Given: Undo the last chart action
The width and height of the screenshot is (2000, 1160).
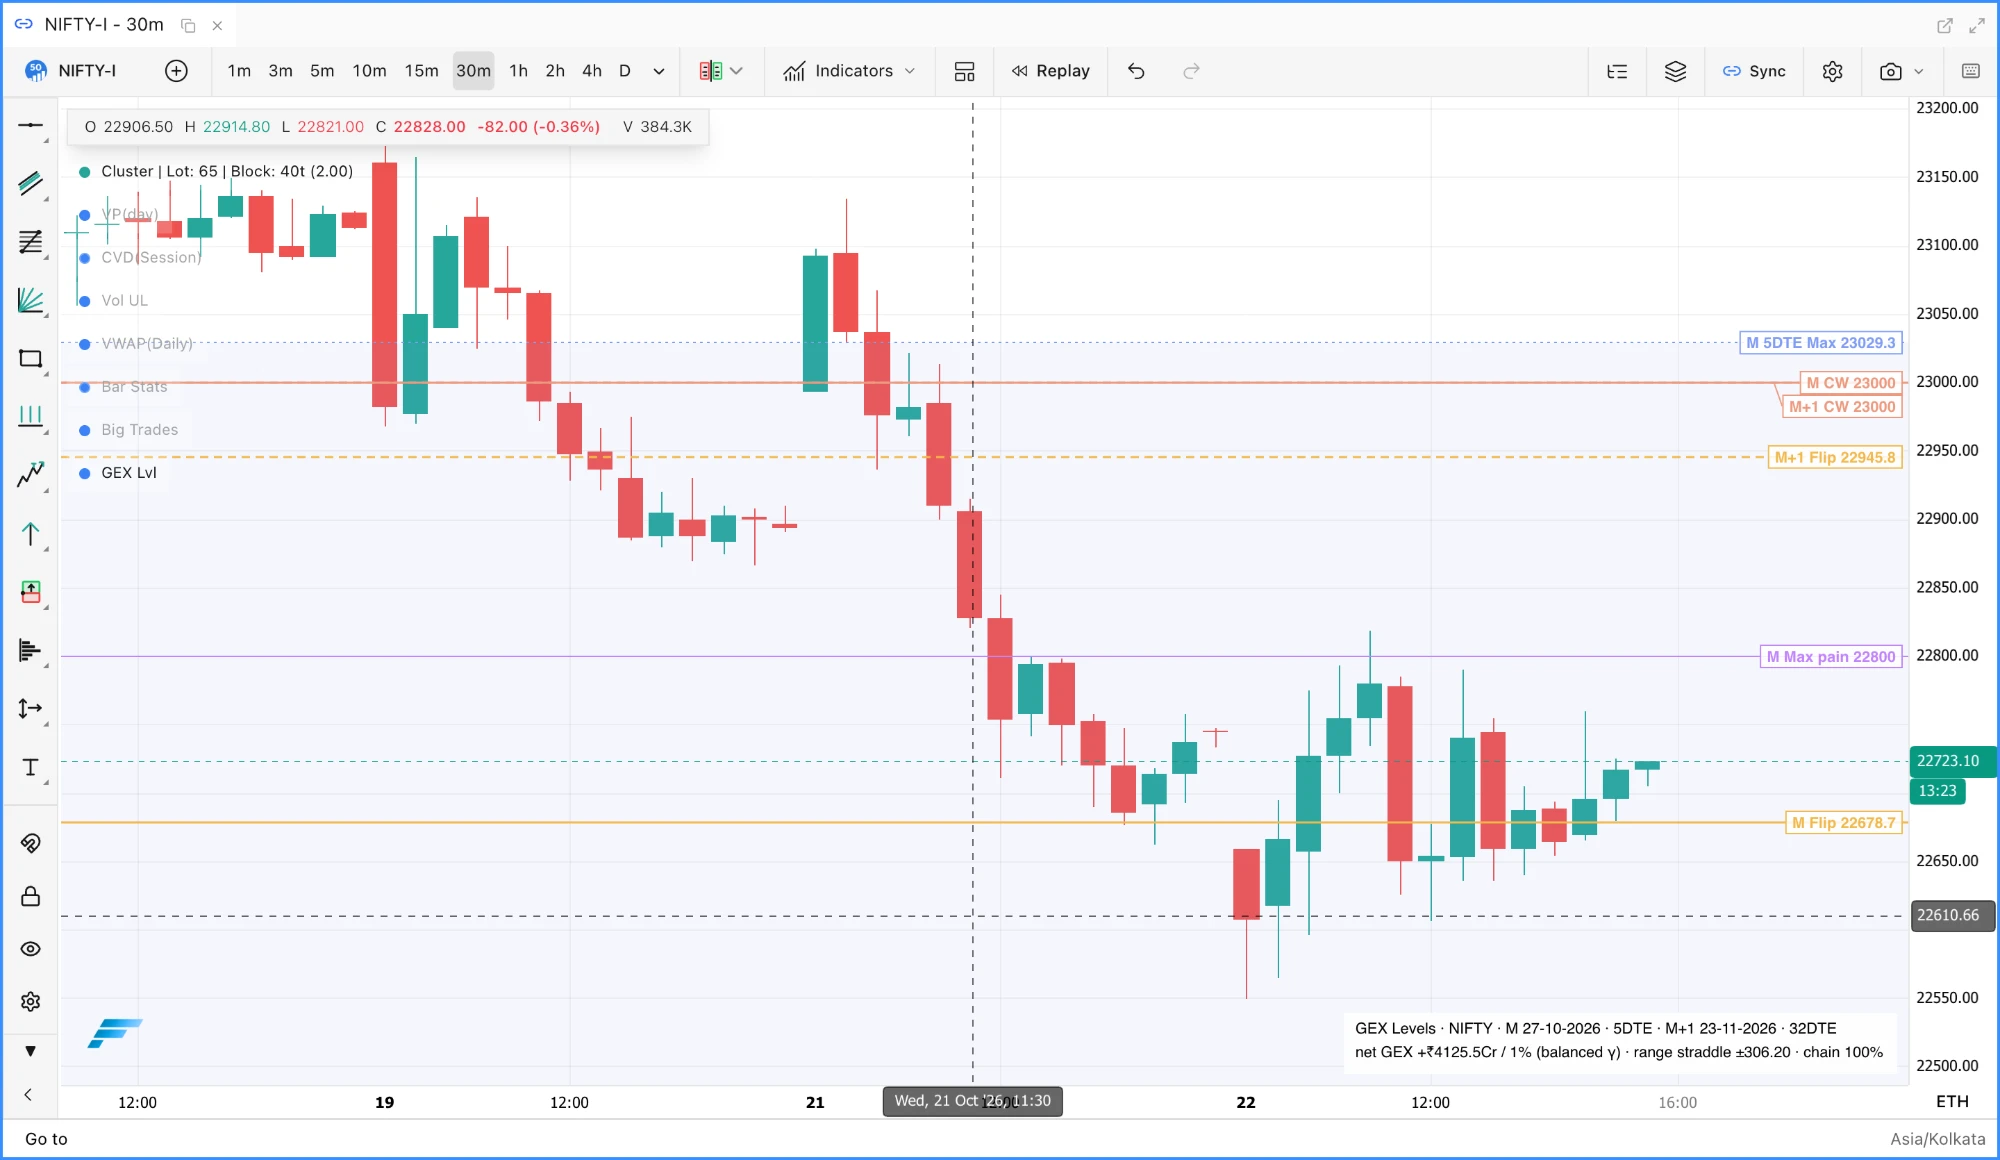Looking at the screenshot, I should pos(1136,71).
